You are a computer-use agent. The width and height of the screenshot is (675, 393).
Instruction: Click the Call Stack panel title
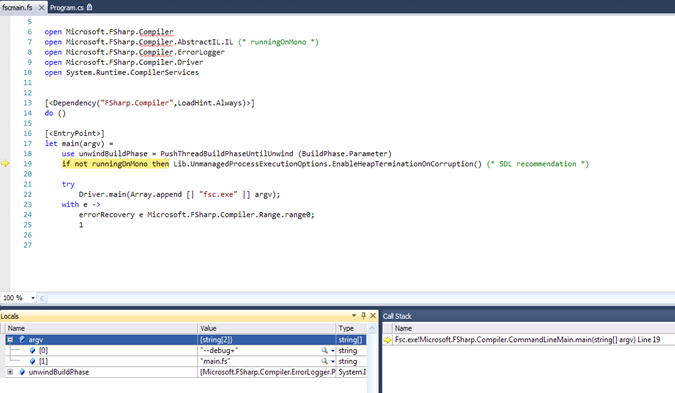[x=397, y=316]
